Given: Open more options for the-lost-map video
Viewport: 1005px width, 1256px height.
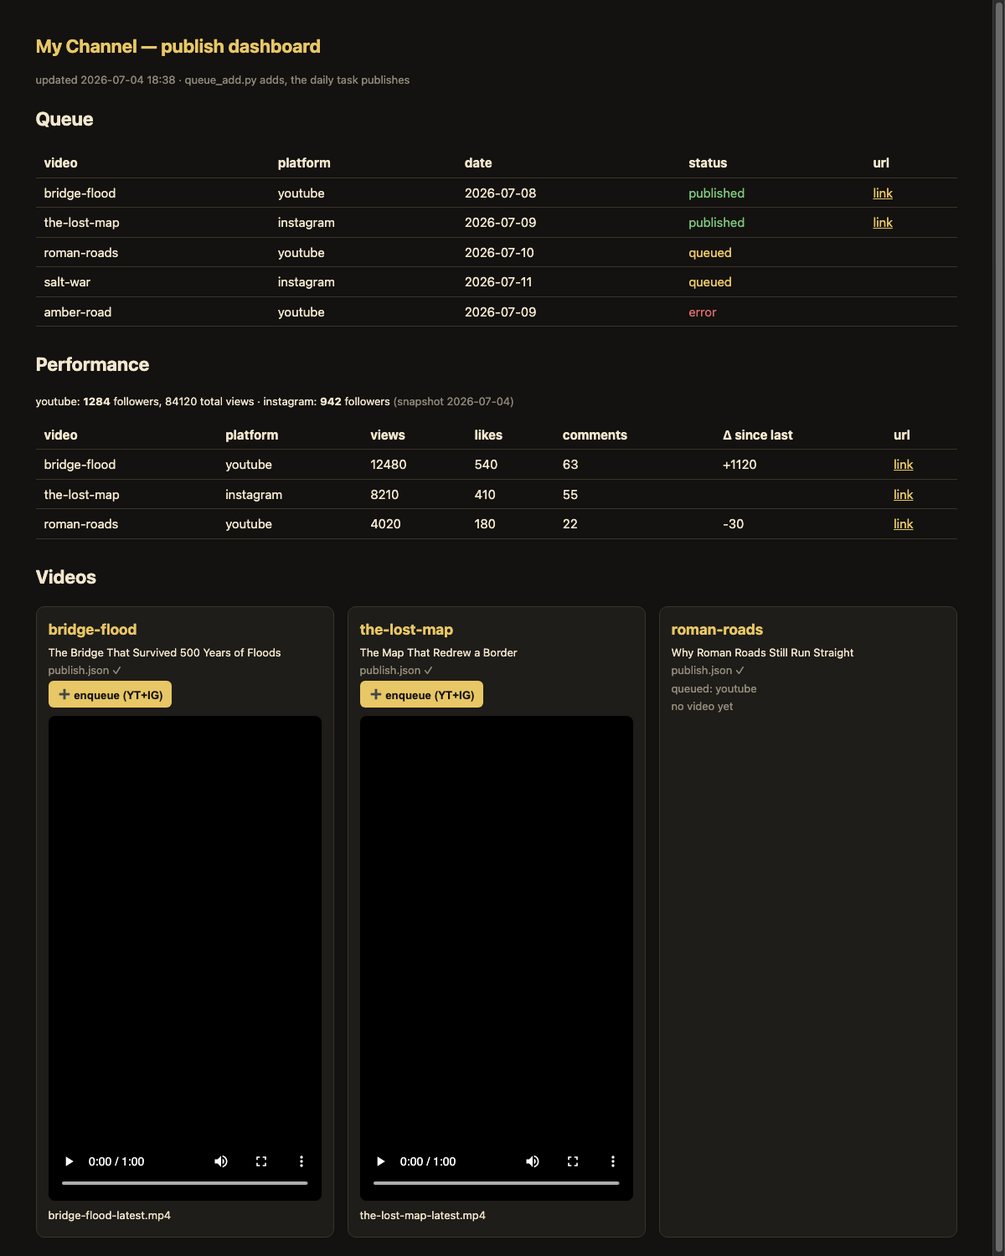Looking at the screenshot, I should coord(613,1161).
